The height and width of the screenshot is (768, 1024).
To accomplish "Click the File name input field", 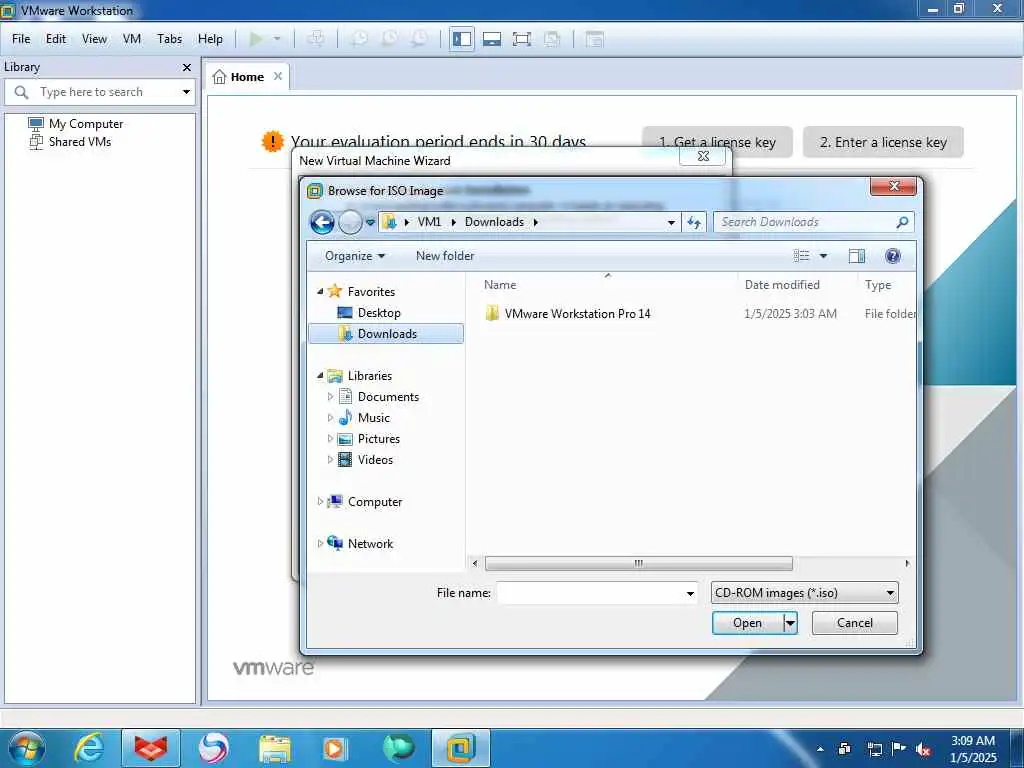I will (590, 593).
